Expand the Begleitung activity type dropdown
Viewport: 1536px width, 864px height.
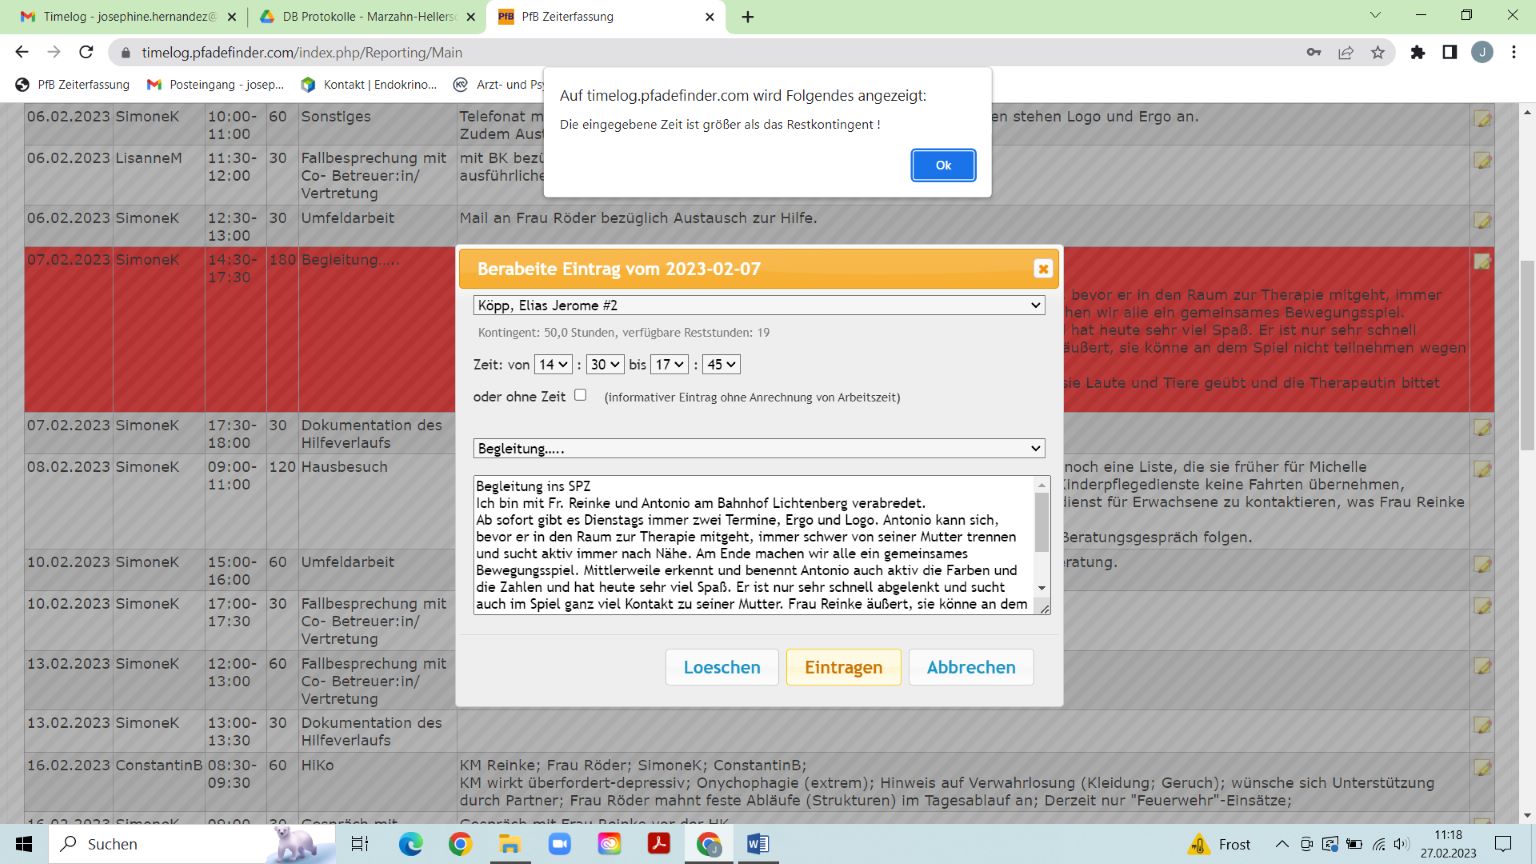(x=758, y=449)
